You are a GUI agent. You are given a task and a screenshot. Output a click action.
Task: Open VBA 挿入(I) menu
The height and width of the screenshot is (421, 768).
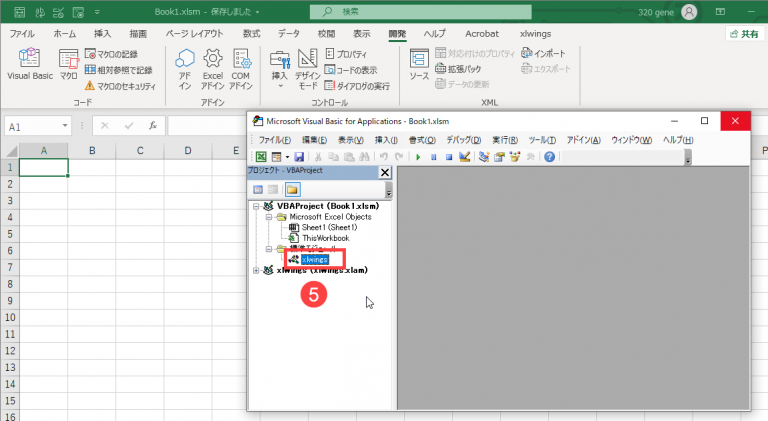click(x=386, y=140)
